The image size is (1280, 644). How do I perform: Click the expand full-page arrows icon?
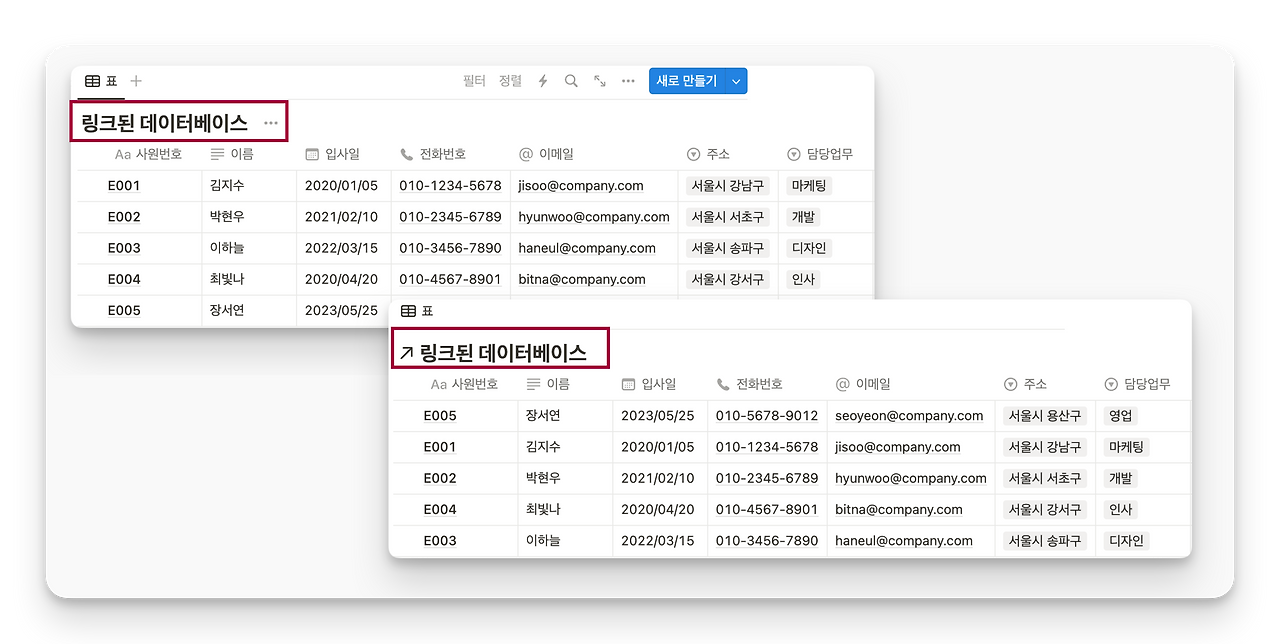click(600, 81)
